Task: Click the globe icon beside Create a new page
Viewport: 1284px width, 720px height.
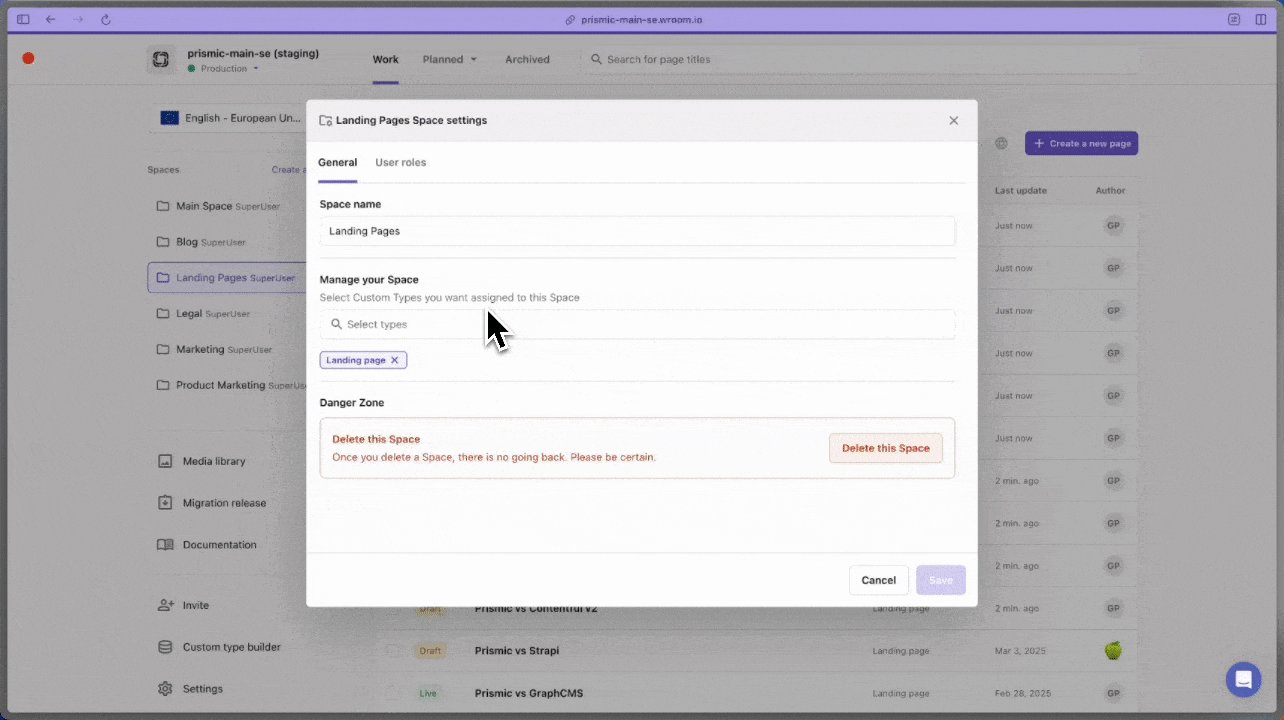Action: click(1001, 143)
